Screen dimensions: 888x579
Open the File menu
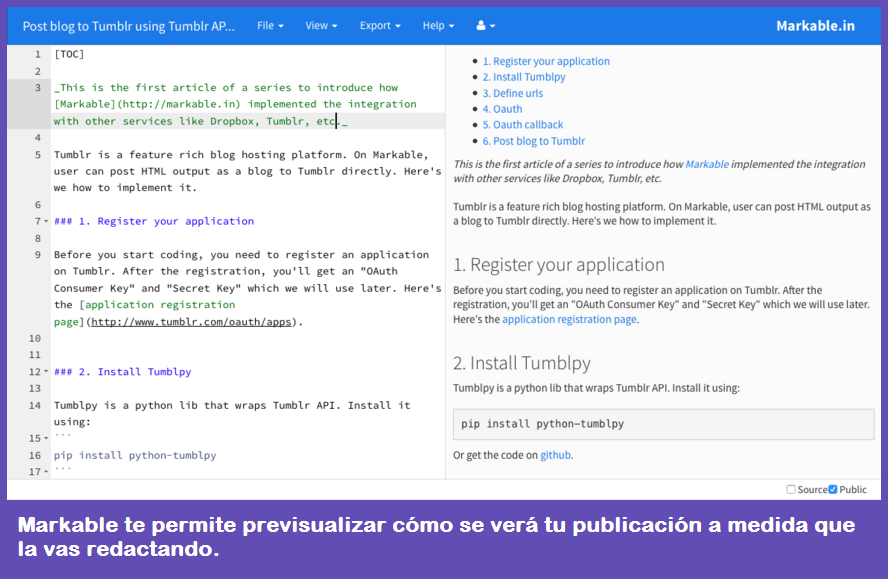tap(270, 26)
